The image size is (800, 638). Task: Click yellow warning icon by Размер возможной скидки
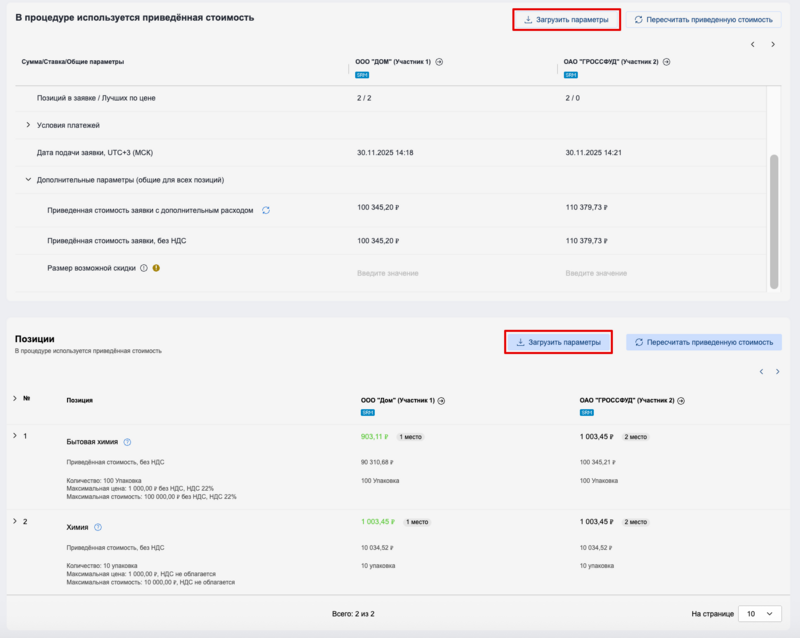156,268
